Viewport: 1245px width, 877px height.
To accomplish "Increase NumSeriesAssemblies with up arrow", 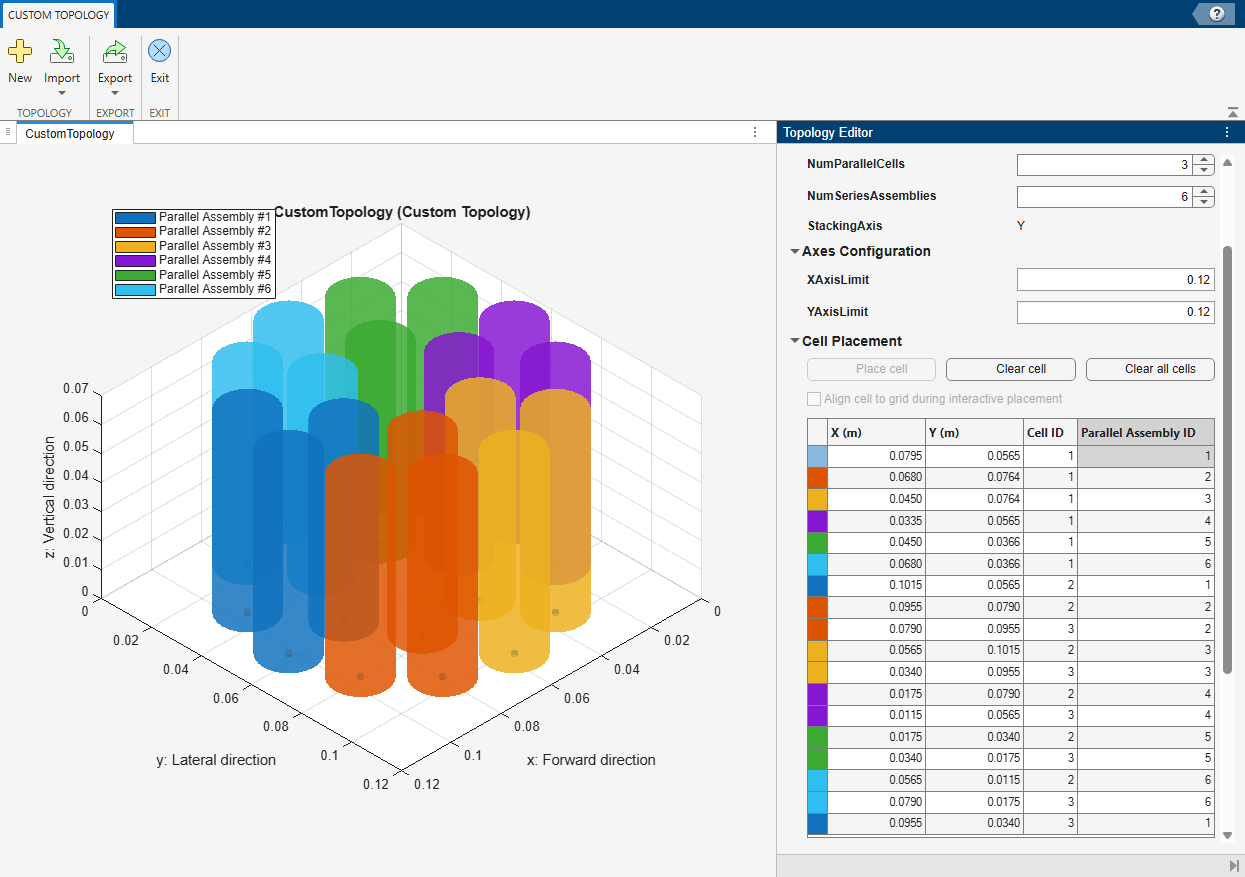I will (x=1205, y=192).
